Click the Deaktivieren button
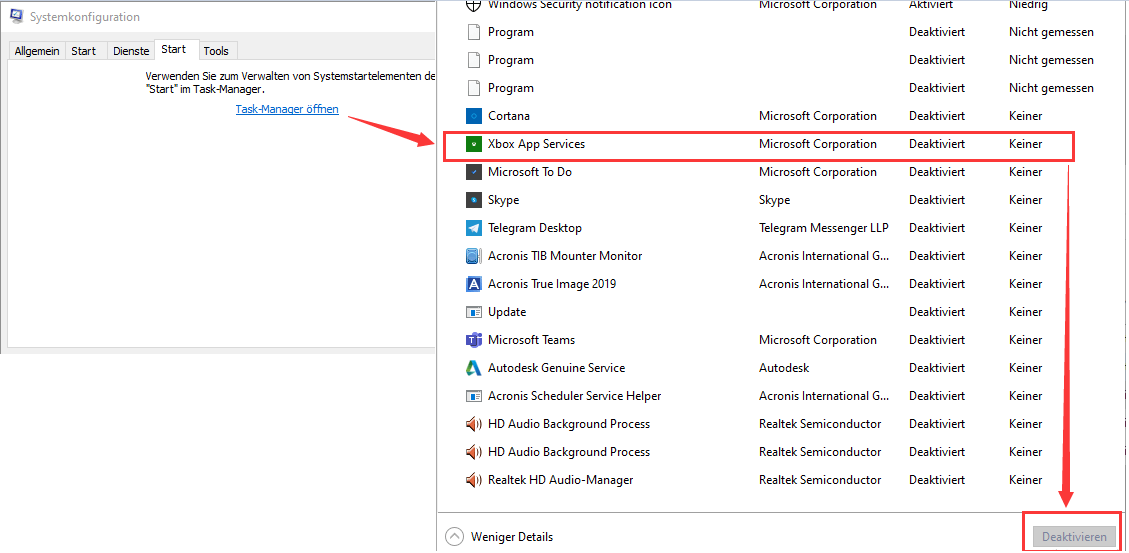The width and height of the screenshot is (1129, 553). 1074,537
